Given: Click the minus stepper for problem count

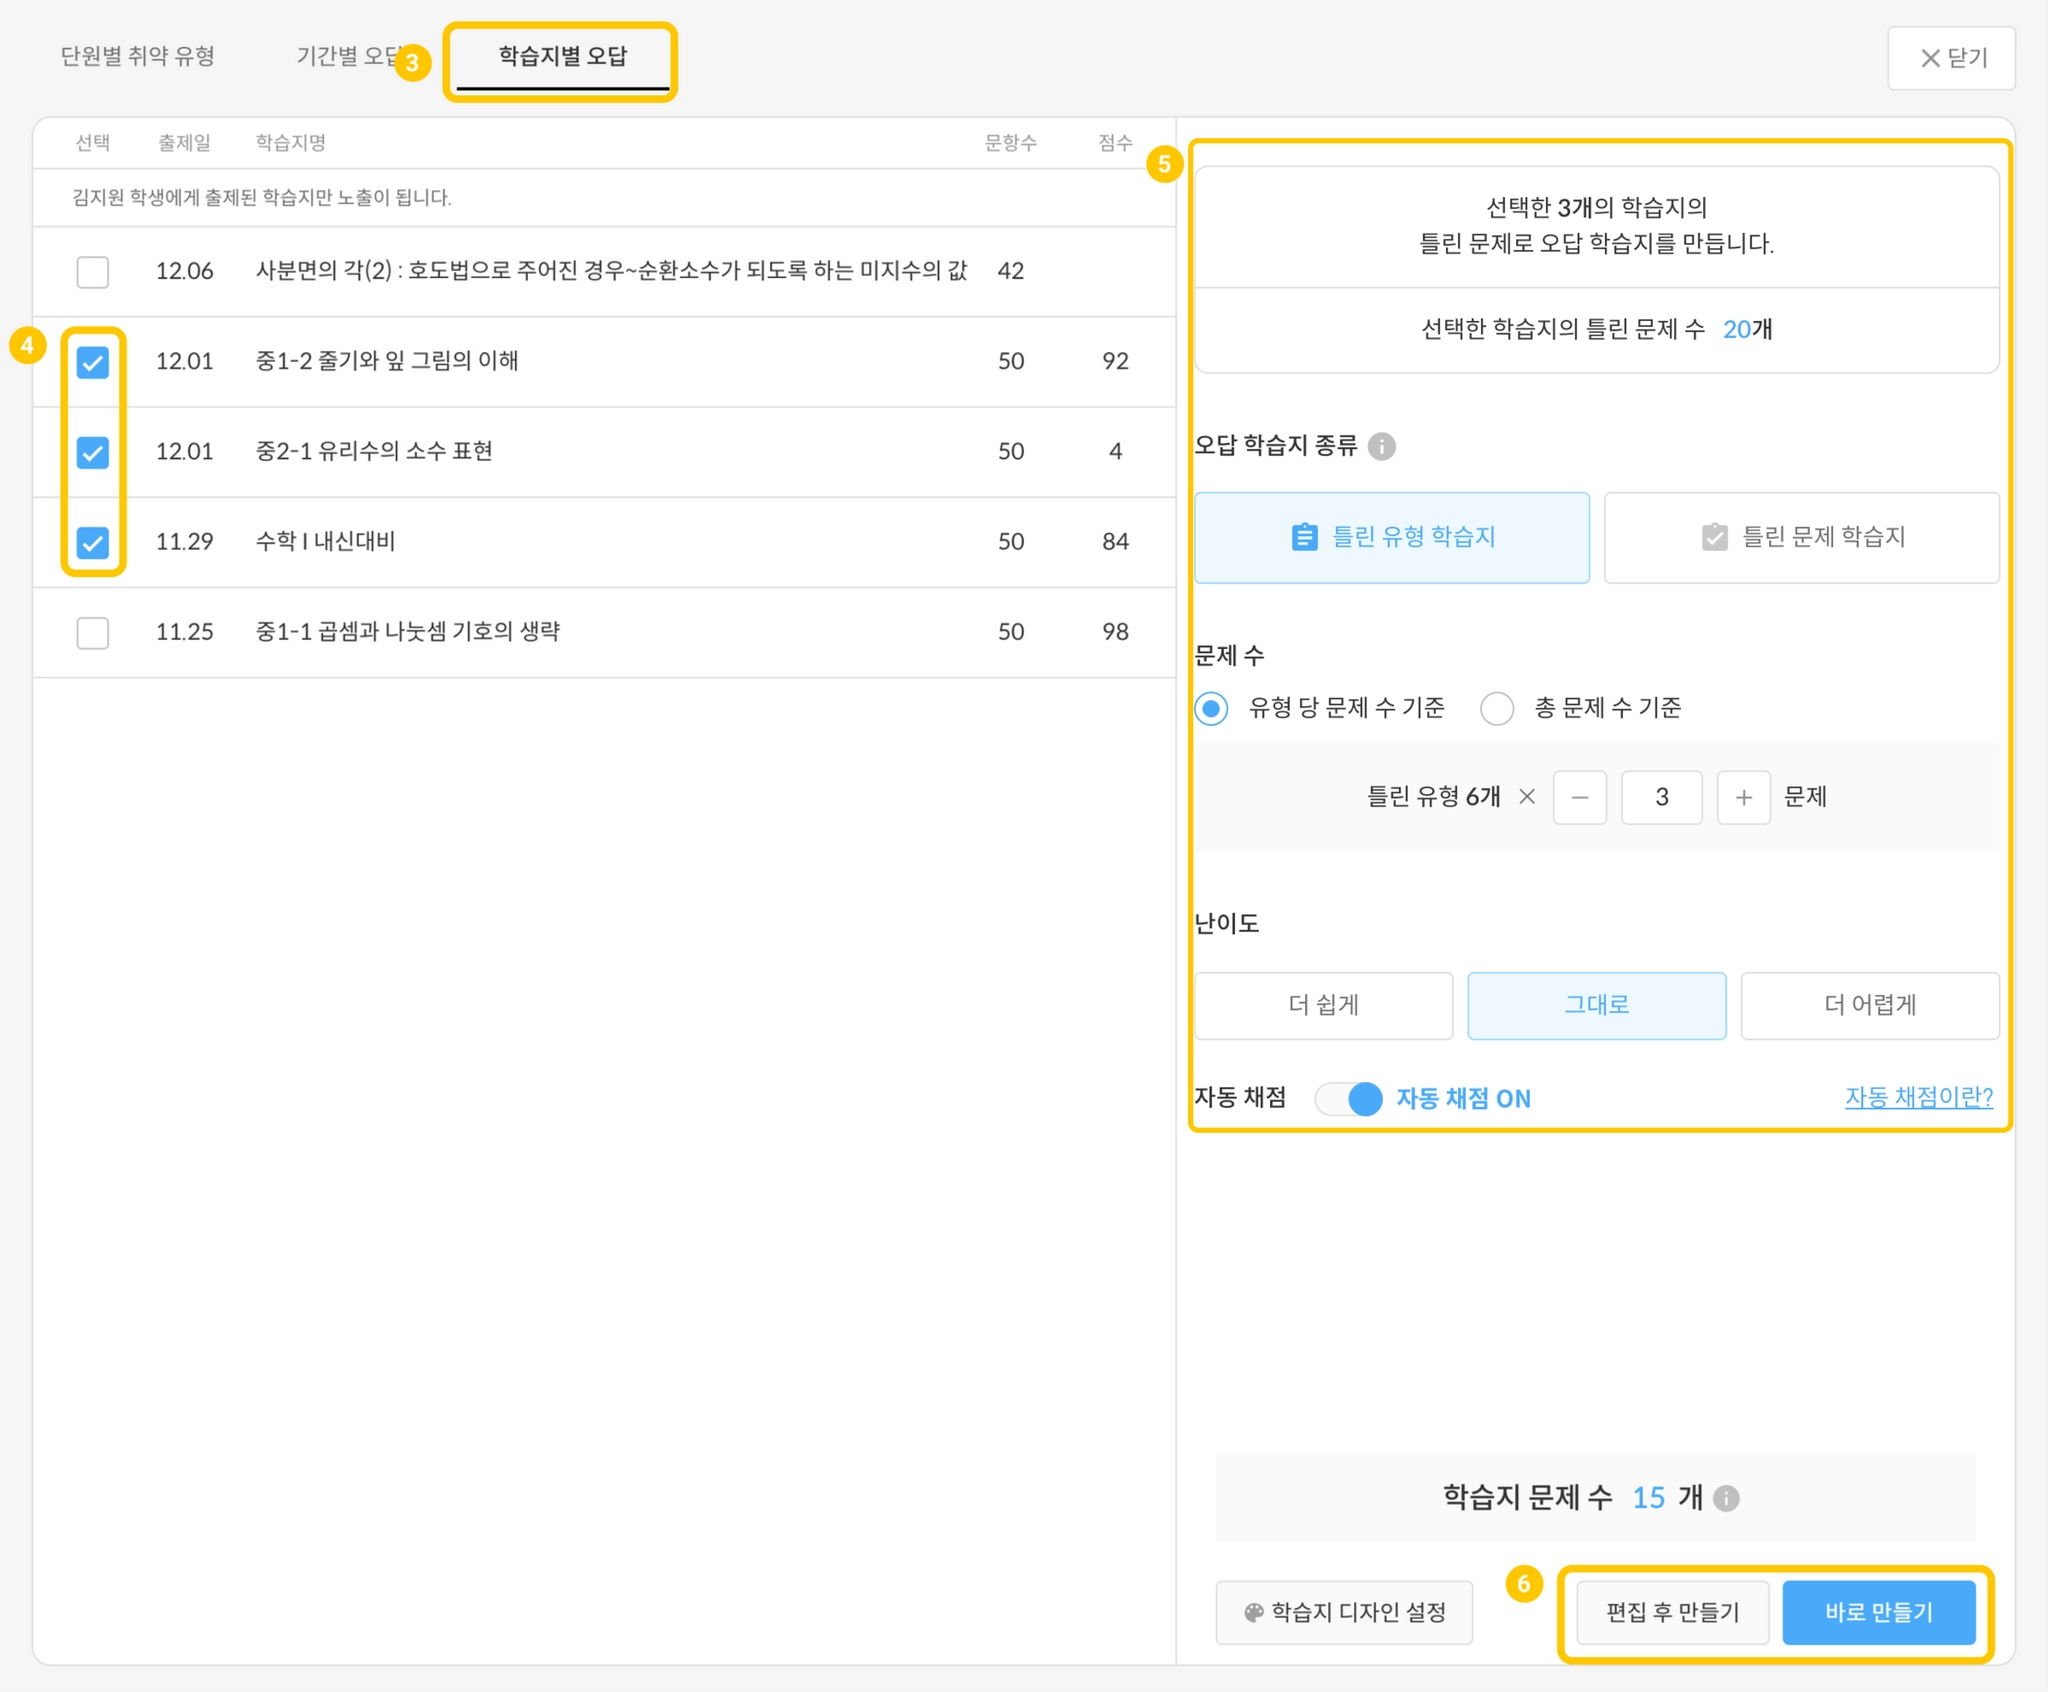Looking at the screenshot, I should tap(1579, 797).
